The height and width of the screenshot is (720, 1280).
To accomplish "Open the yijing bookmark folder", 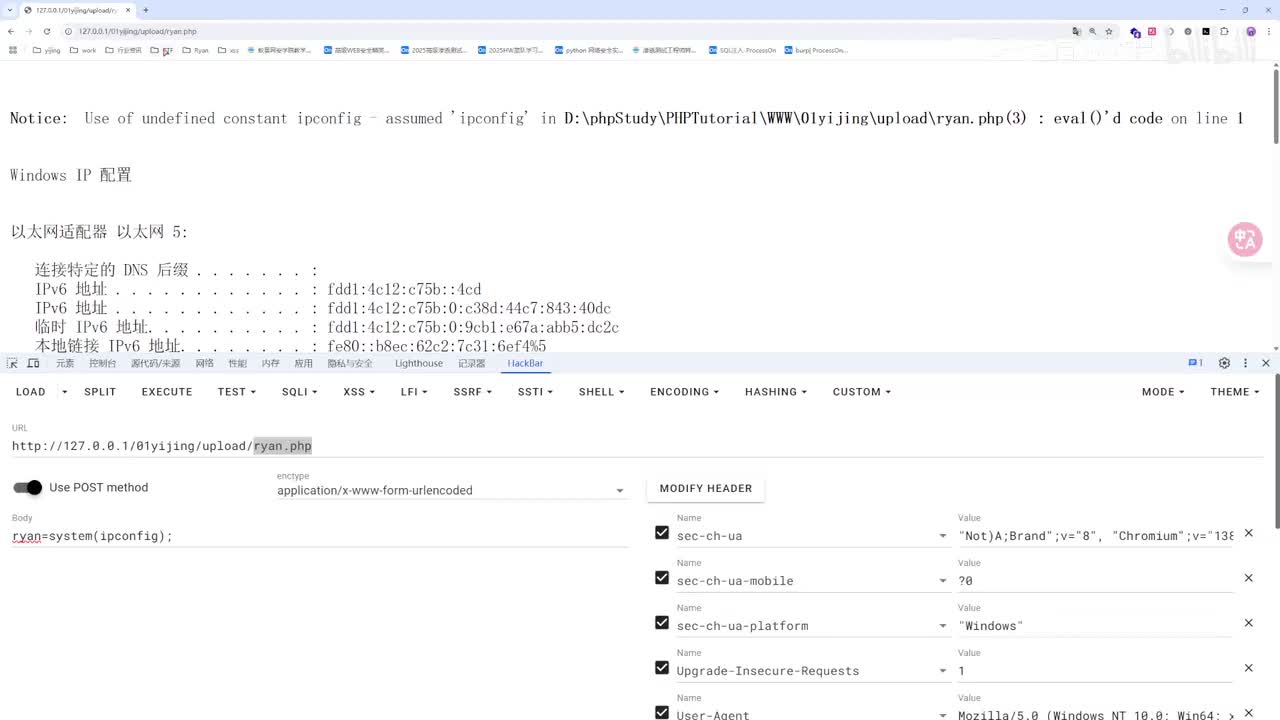I will click(x=46, y=50).
